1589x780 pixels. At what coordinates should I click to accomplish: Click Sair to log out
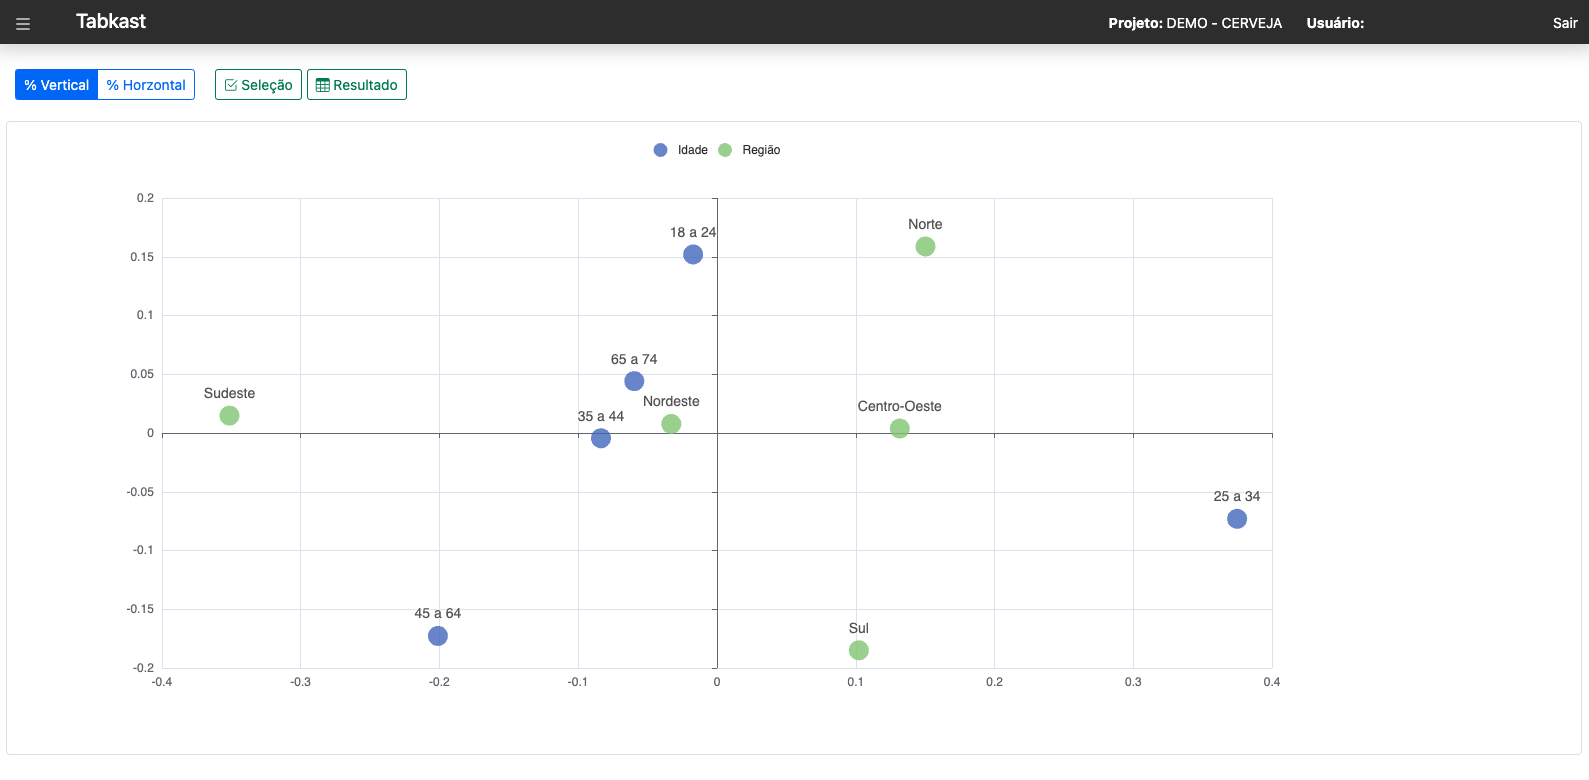[x=1564, y=23]
